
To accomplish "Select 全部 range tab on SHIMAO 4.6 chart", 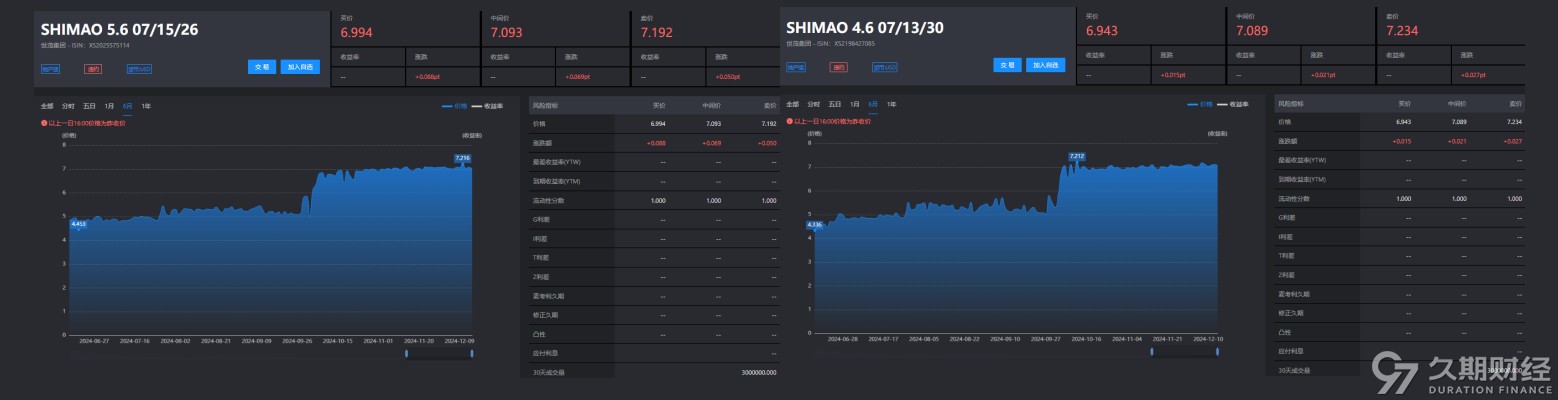I will 792,104.
